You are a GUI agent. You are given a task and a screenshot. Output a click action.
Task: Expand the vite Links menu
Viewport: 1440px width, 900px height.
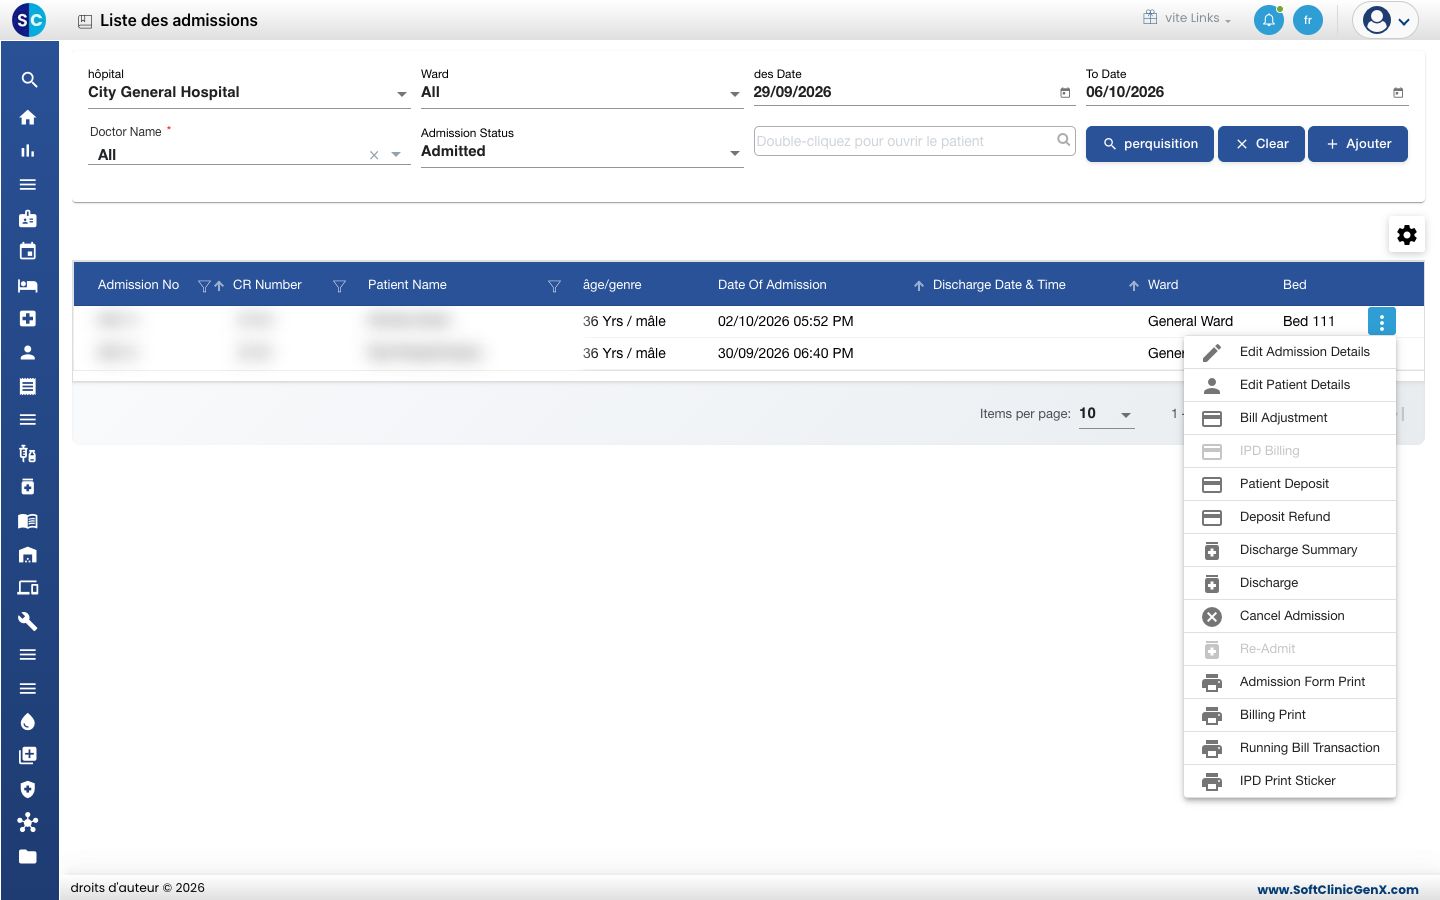pyautogui.click(x=1188, y=18)
